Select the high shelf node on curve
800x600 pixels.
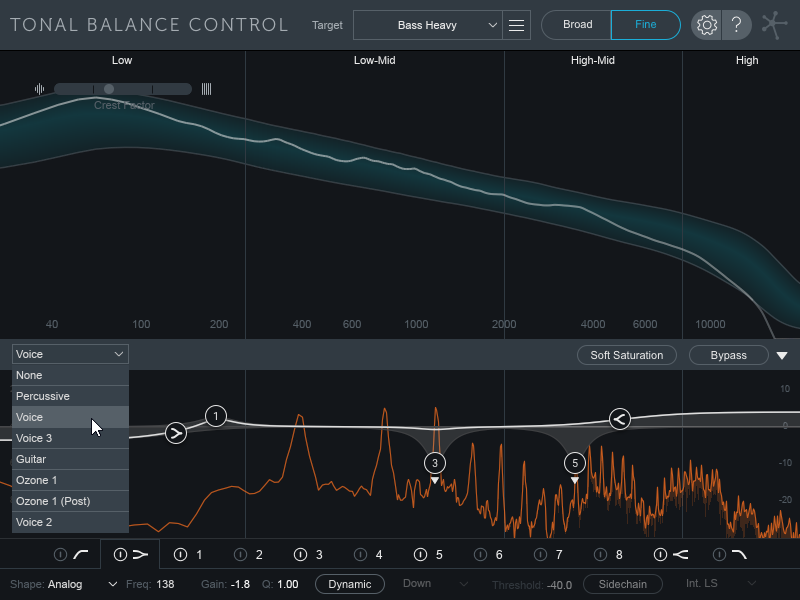click(619, 419)
